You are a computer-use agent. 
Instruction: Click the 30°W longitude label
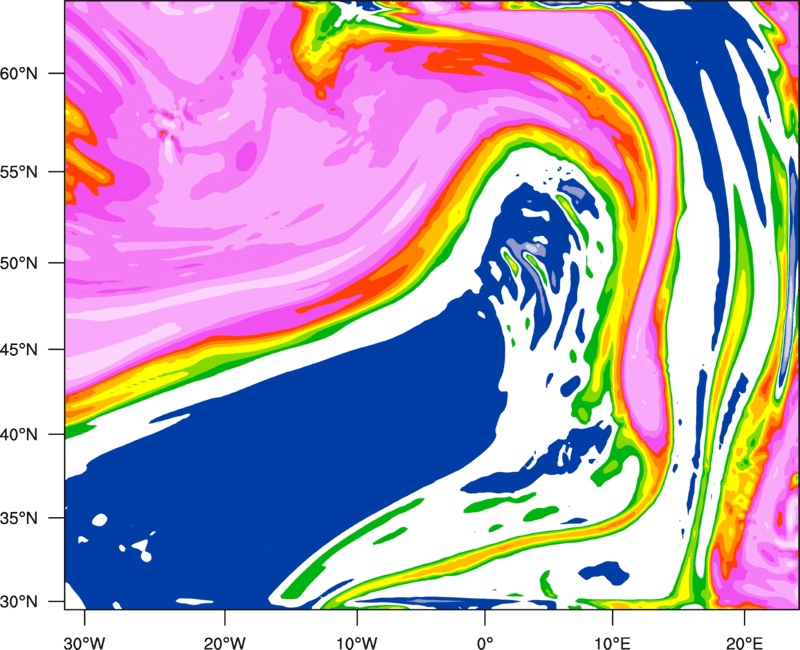[x=85, y=643]
